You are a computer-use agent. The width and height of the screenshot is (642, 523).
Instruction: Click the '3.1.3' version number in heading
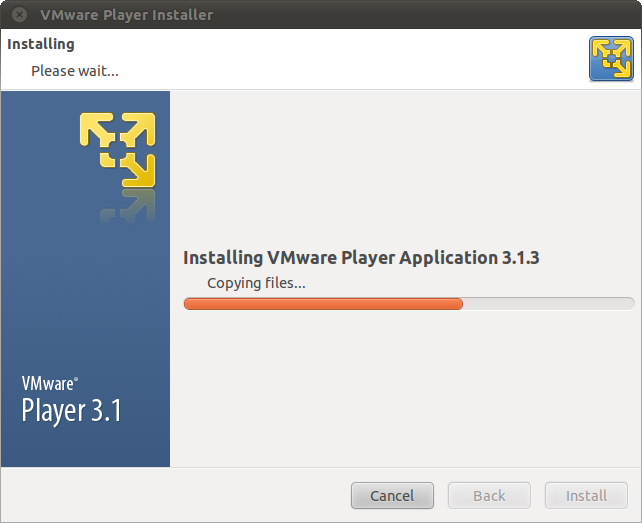coord(520,258)
